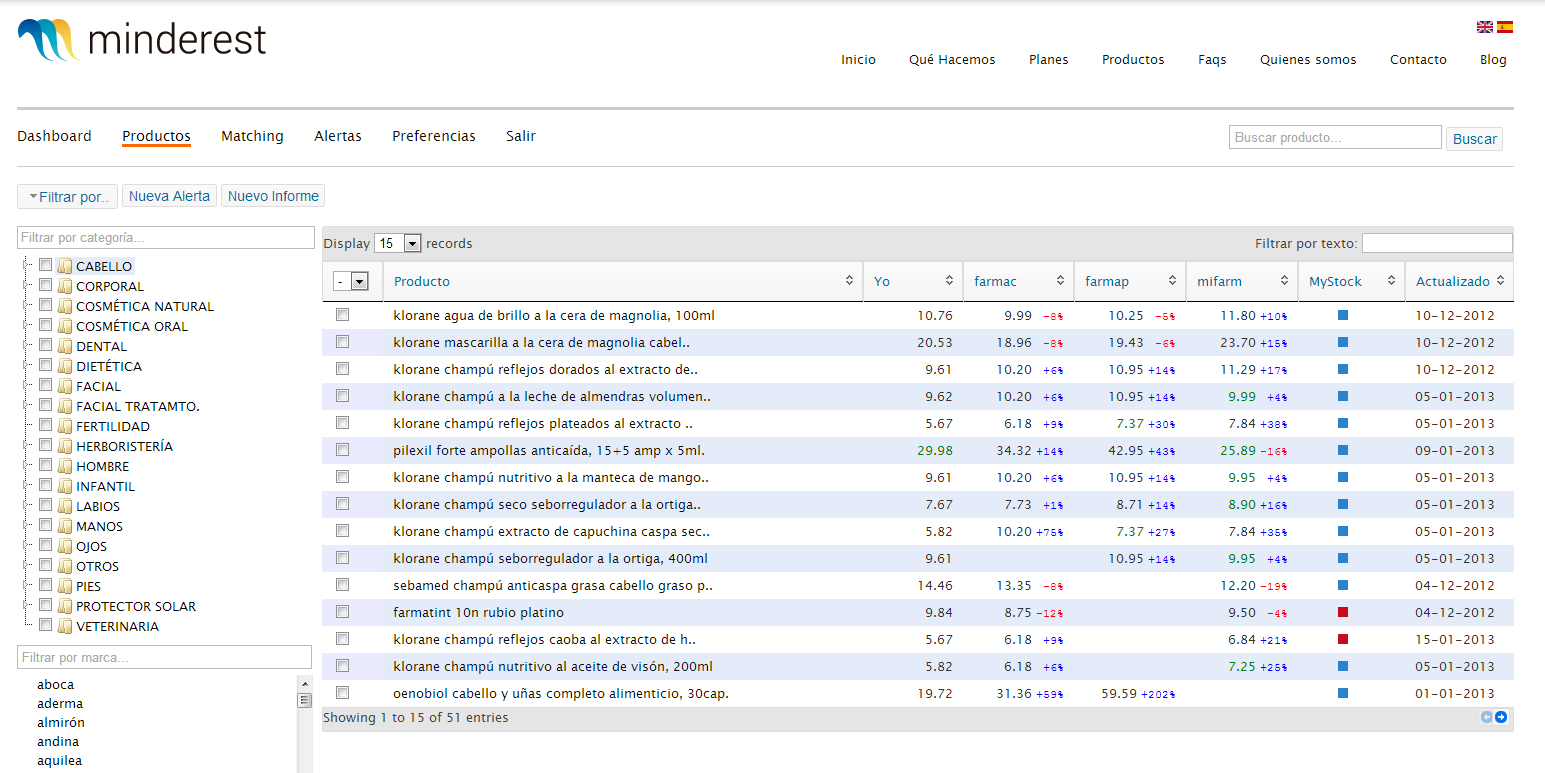The width and height of the screenshot is (1545, 773).
Task: Check the COSMÉTICA NATURAL category checkbox
Action: (x=45, y=306)
